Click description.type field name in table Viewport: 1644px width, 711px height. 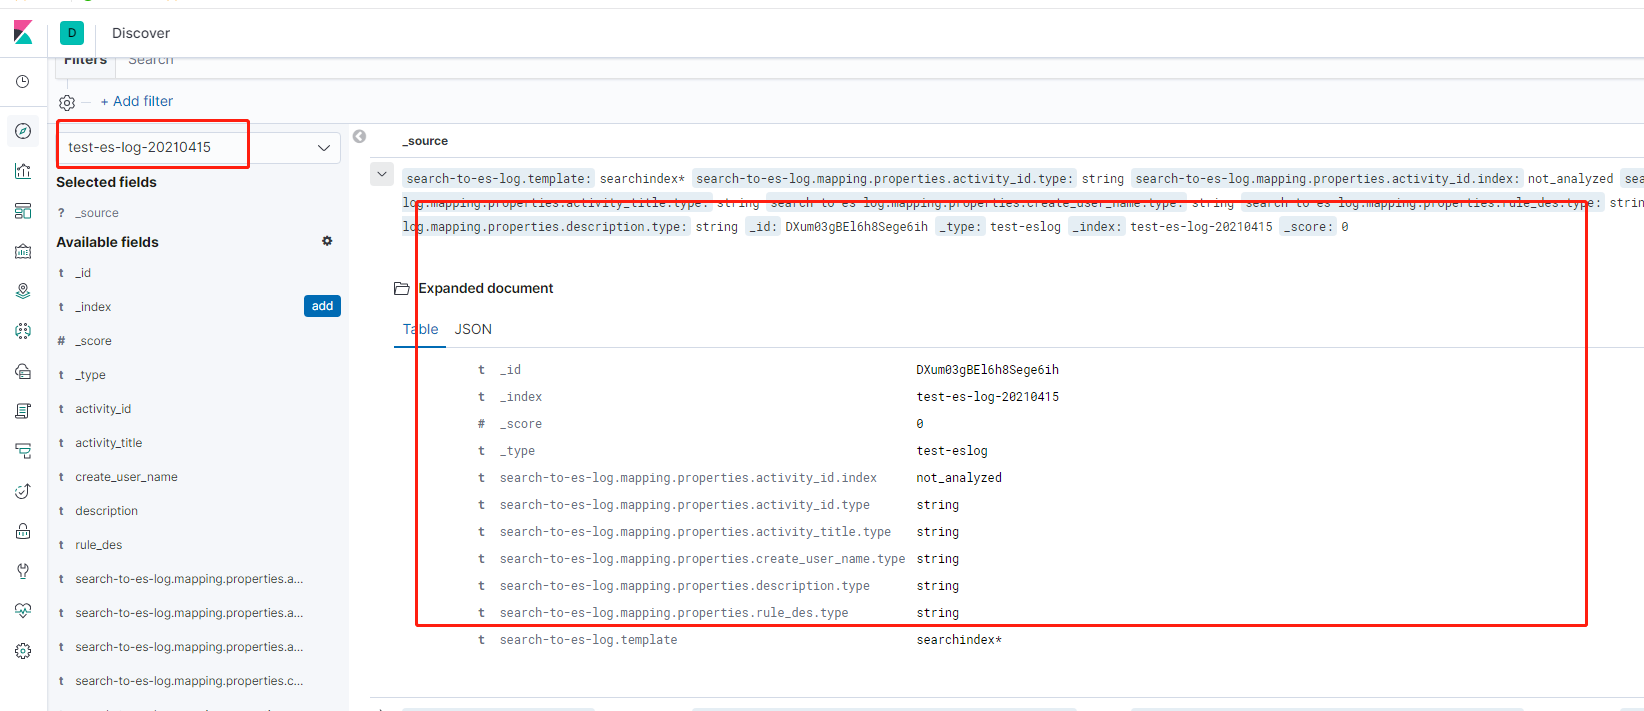click(685, 586)
